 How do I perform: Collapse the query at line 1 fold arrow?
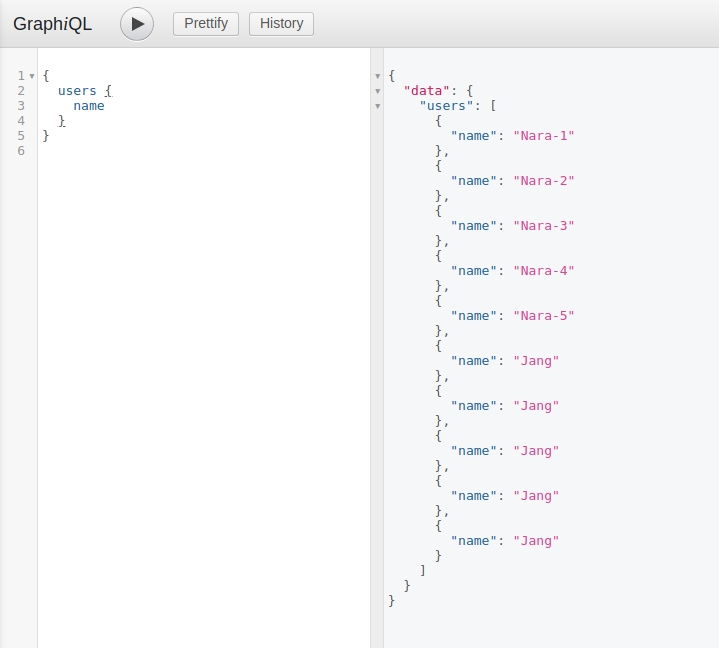click(x=32, y=76)
